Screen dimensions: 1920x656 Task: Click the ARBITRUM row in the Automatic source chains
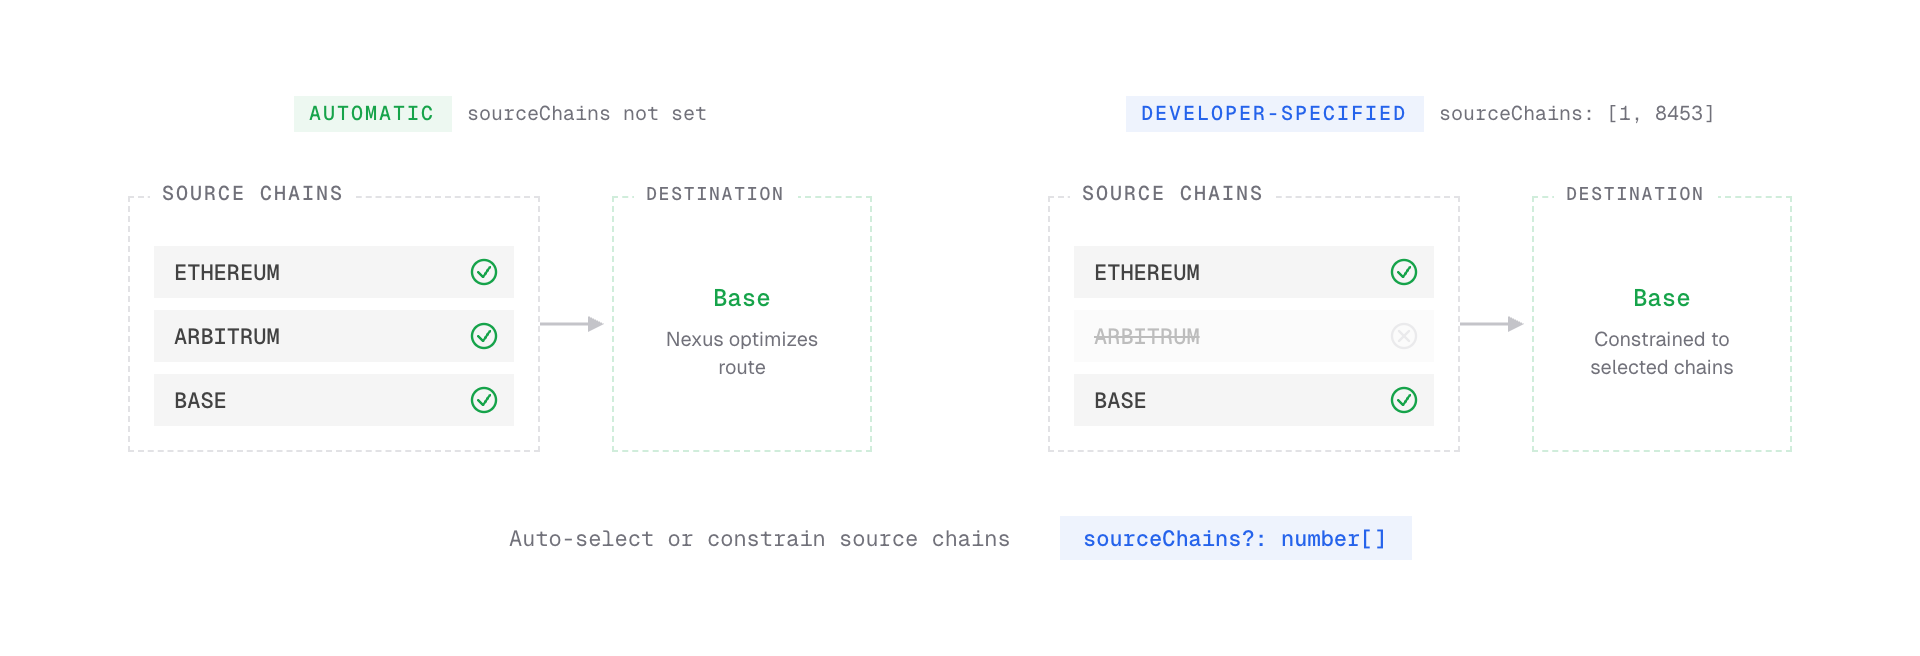point(334,336)
